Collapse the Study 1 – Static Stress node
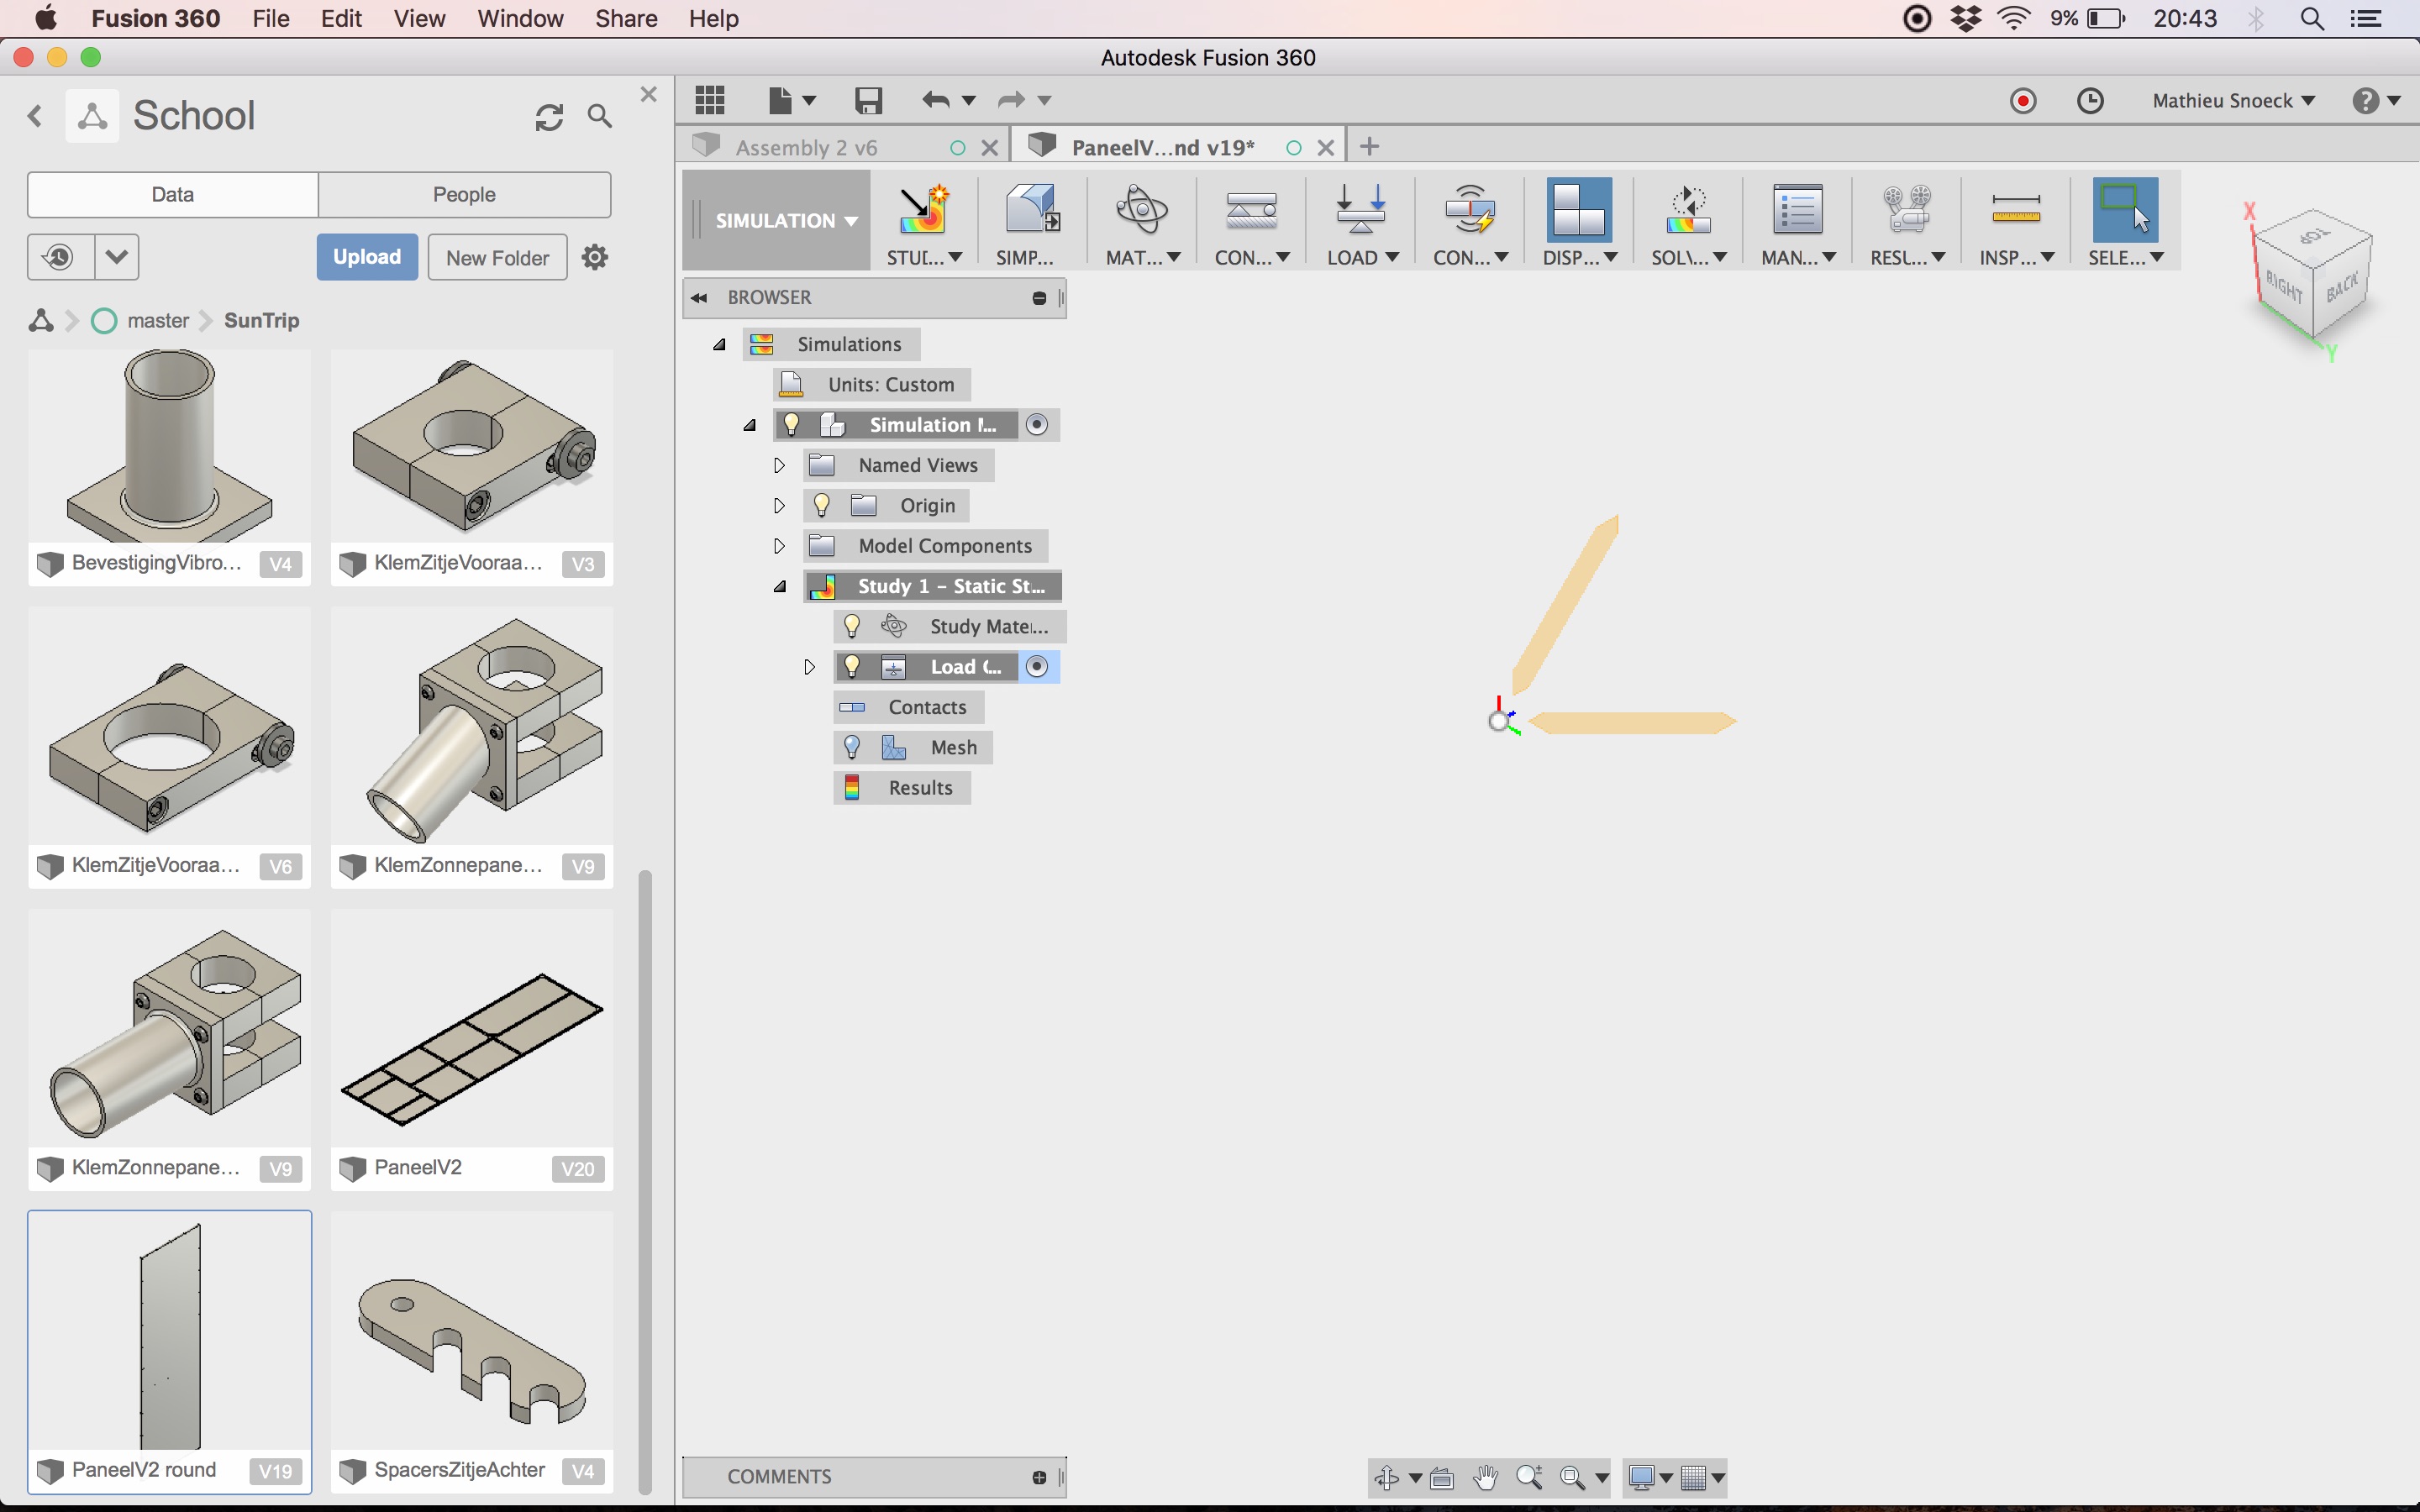The image size is (2420, 1512). pos(779,586)
